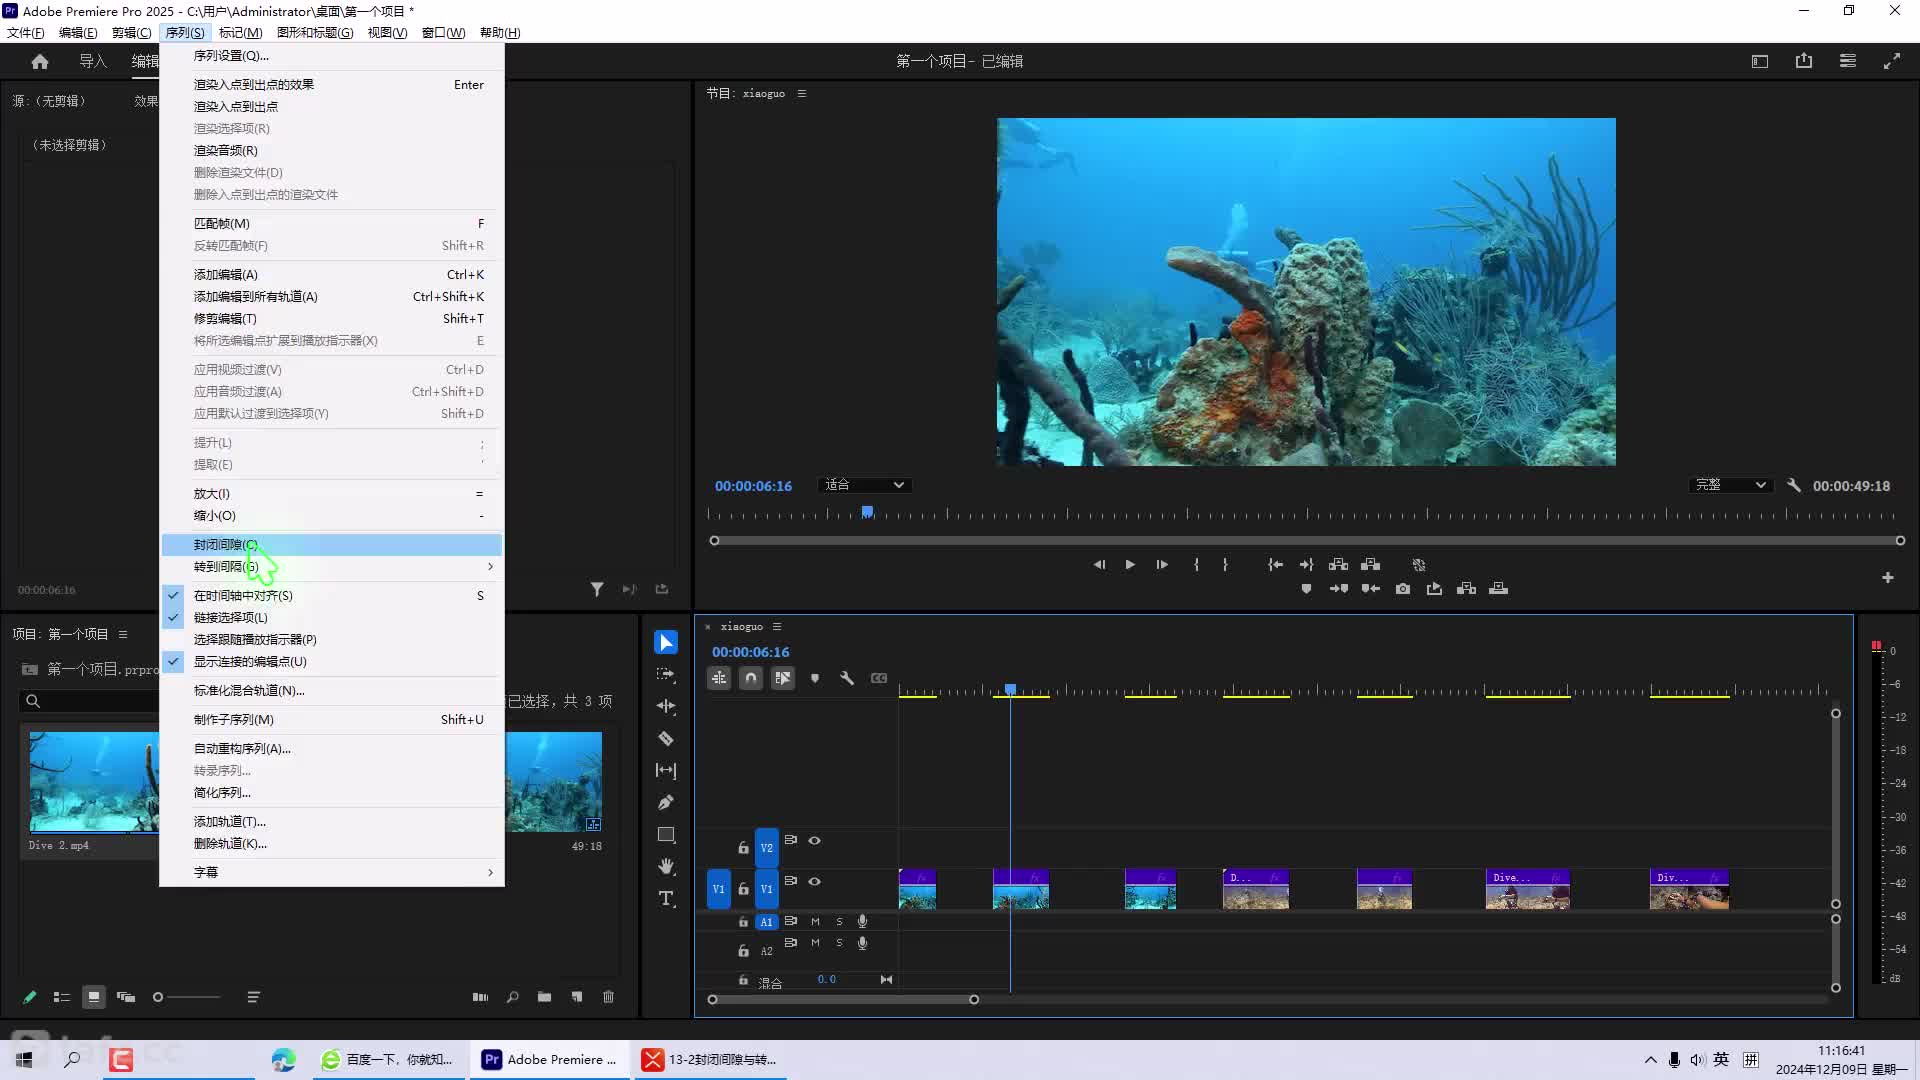The height and width of the screenshot is (1080, 1920).
Task: Open 序列设置 menu entry
Action: pyautogui.click(x=332, y=56)
